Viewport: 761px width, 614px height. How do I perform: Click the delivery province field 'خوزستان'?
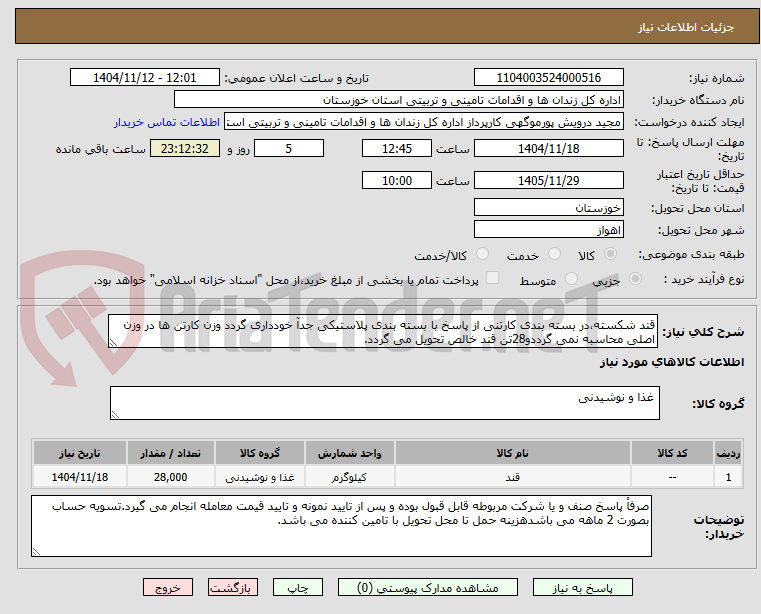[549, 208]
